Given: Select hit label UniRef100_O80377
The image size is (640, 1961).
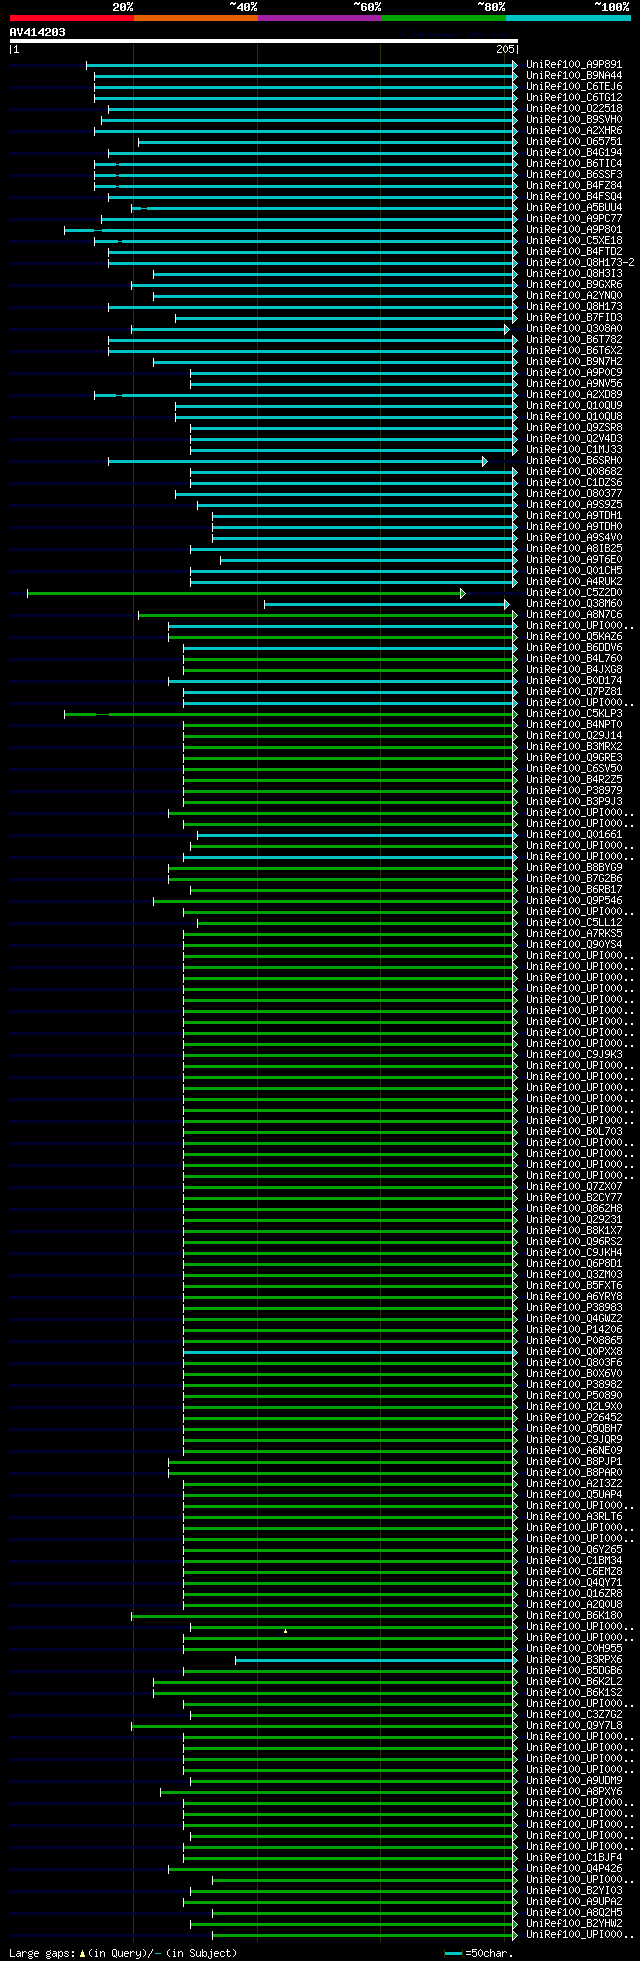Looking at the screenshot, I should 574,494.
